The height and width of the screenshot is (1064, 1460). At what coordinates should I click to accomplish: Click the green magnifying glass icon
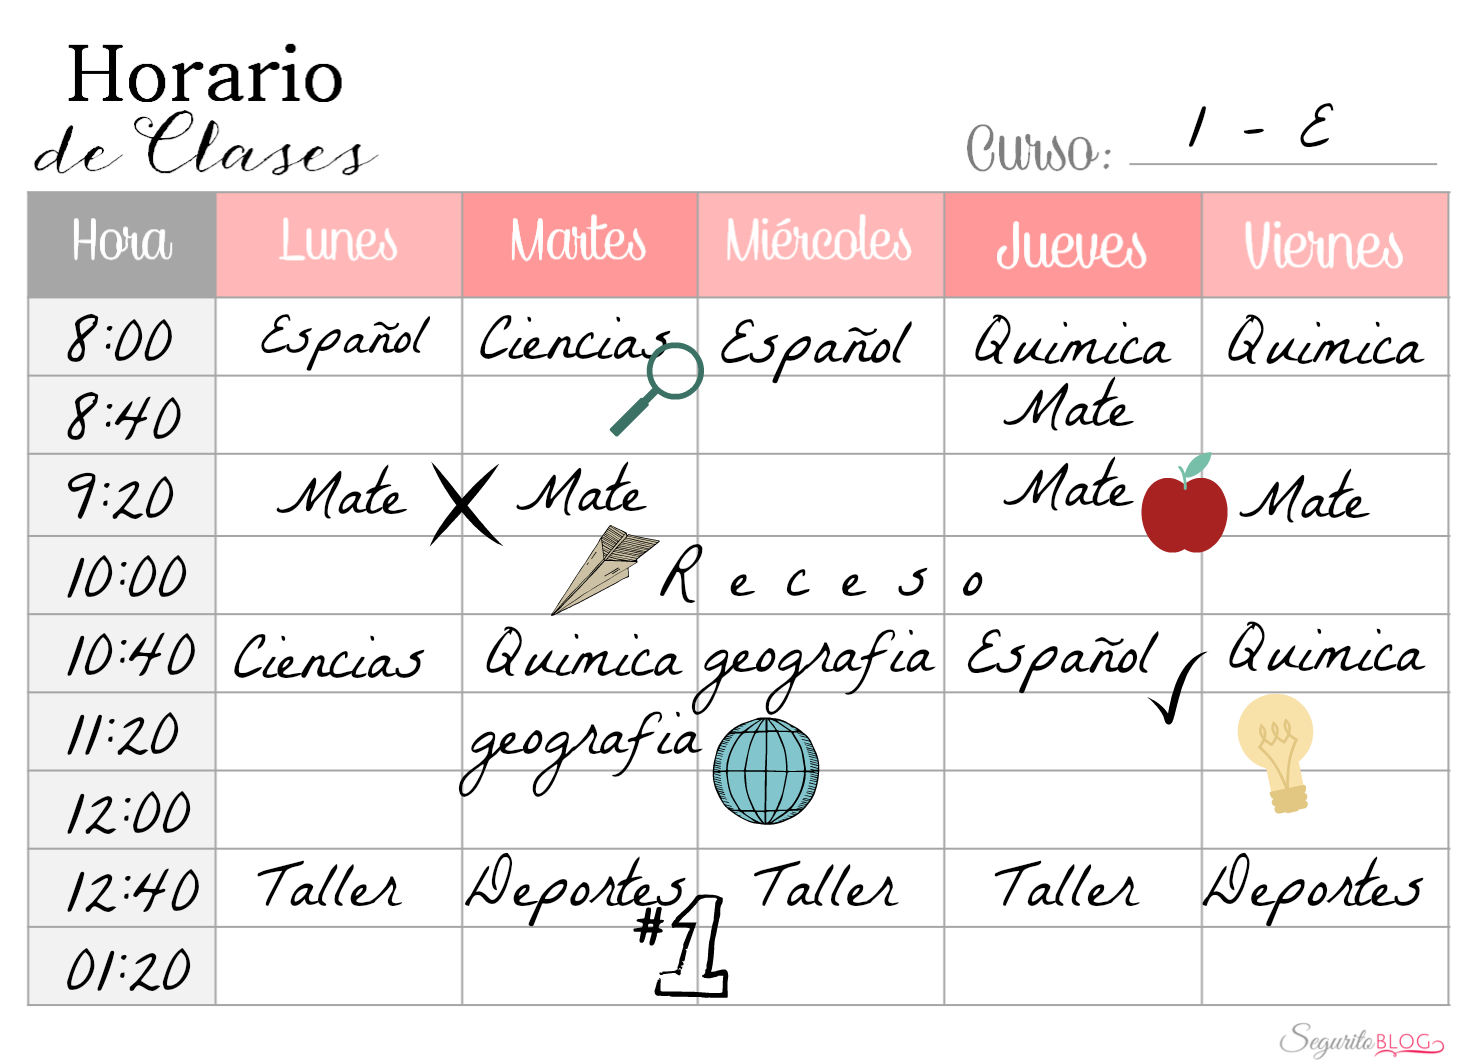point(657,389)
